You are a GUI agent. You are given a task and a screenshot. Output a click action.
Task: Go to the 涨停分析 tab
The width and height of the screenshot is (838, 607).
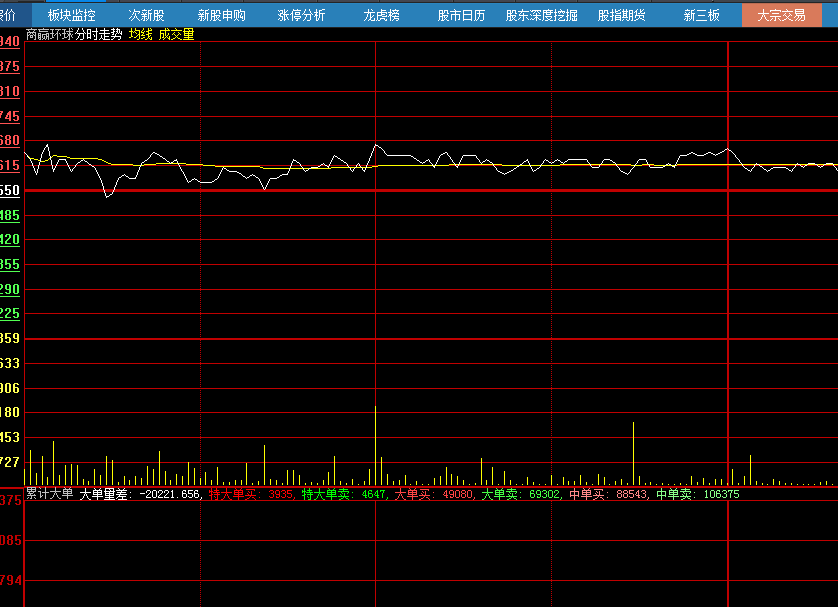click(301, 15)
